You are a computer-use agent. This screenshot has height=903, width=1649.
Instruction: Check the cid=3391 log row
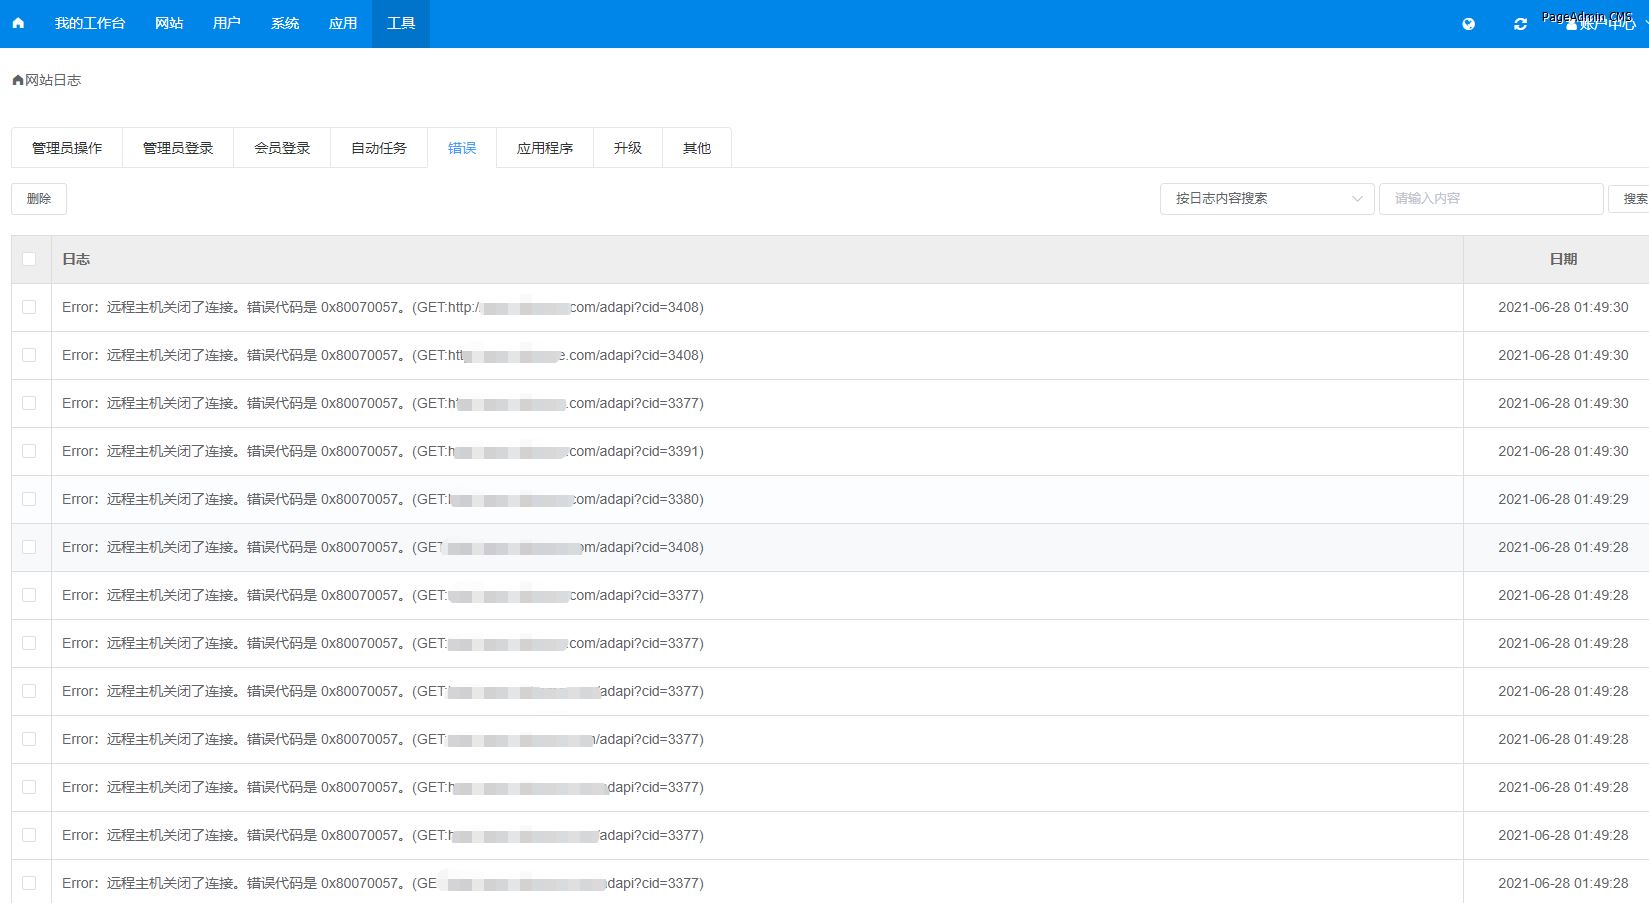click(x=29, y=451)
